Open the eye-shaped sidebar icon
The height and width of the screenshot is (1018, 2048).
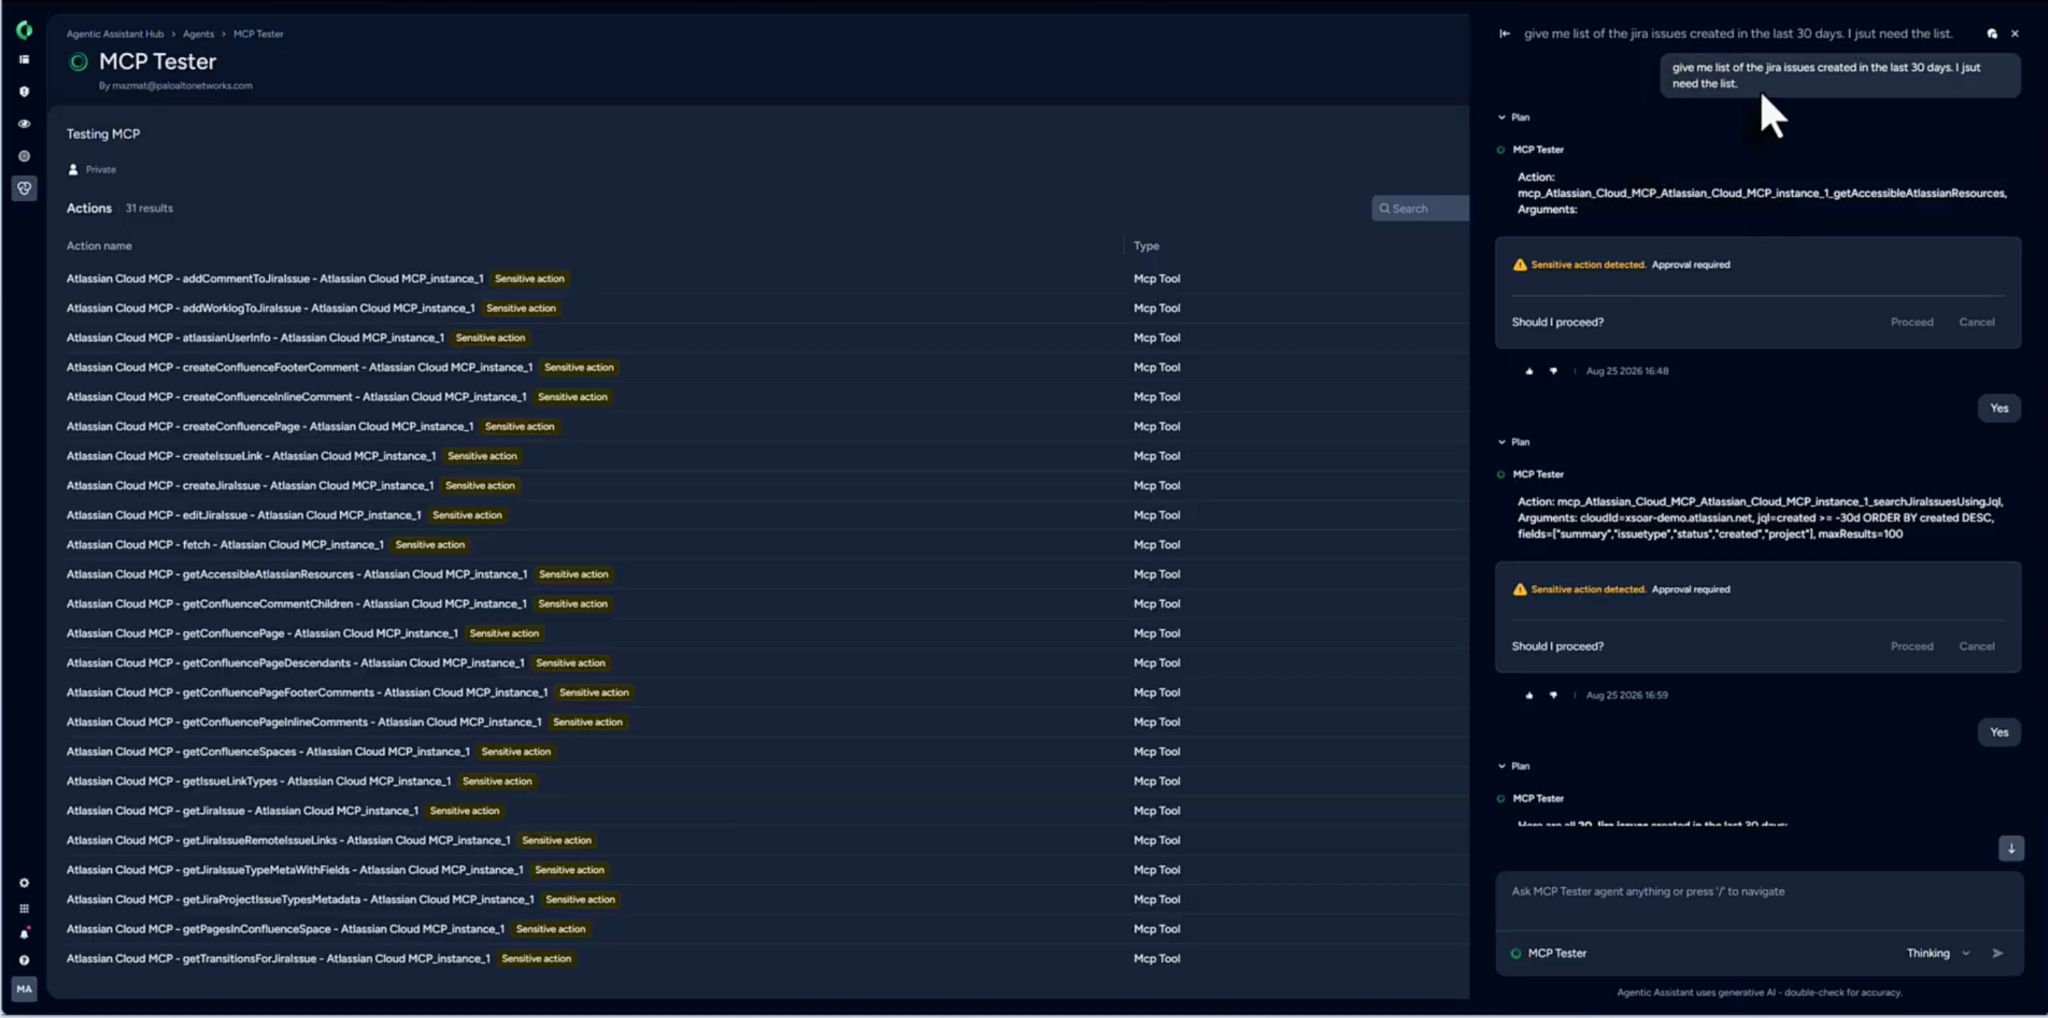click(x=24, y=124)
